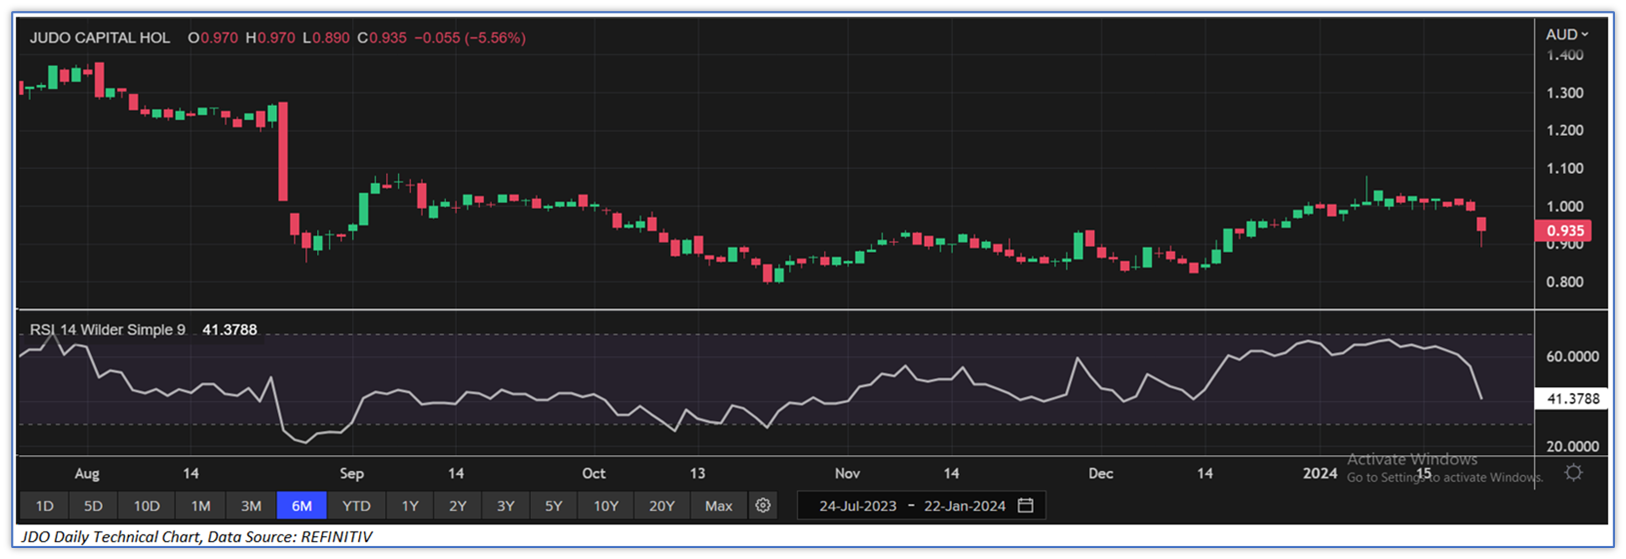Select the YTD range

356,506
